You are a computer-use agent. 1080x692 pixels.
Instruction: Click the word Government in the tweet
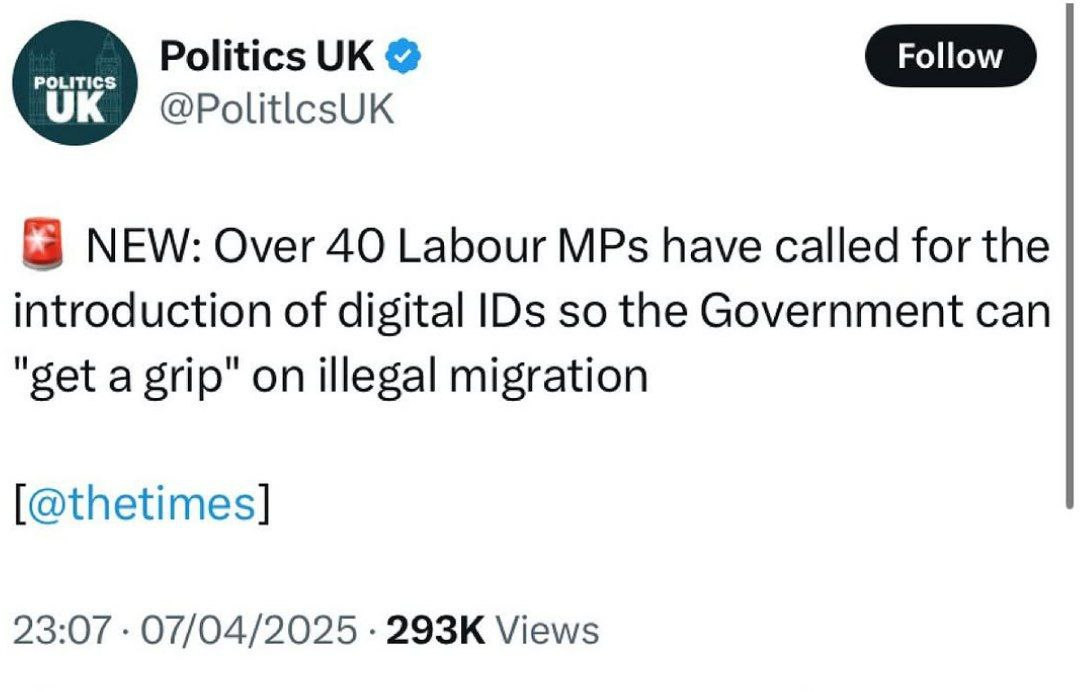pyautogui.click(x=832, y=313)
